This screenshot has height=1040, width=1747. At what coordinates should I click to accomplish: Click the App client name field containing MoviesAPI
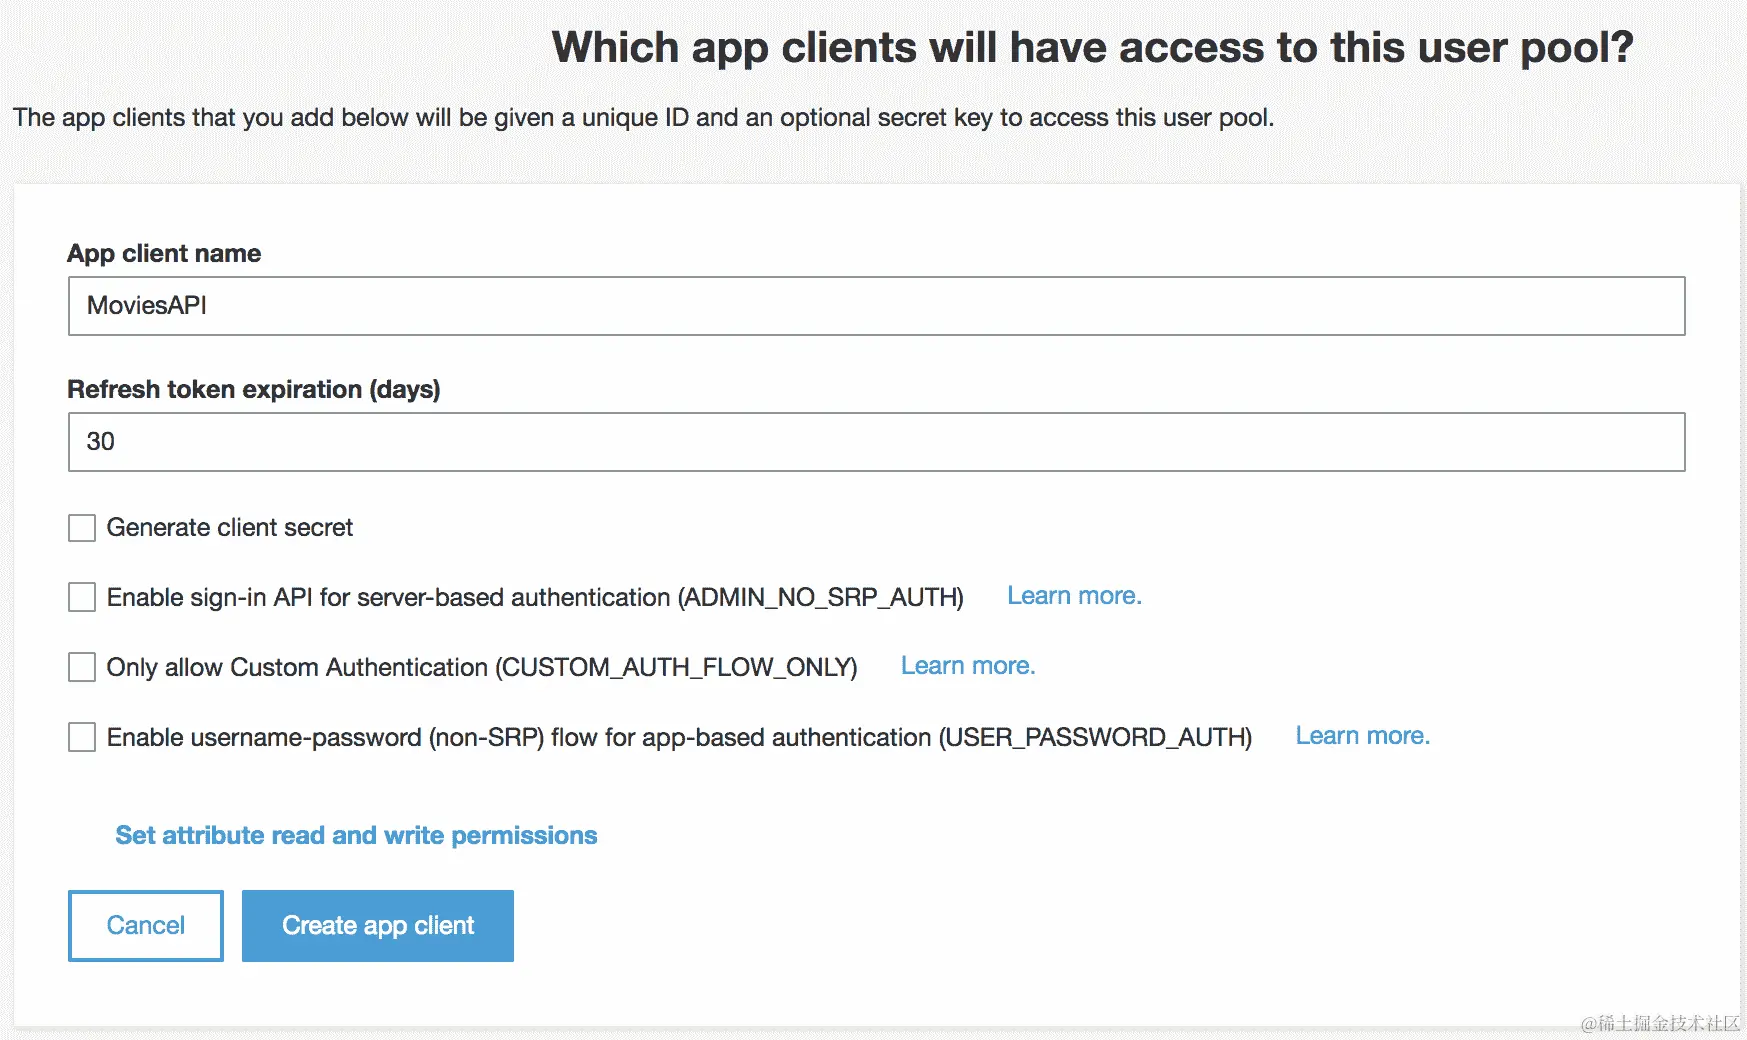point(876,306)
